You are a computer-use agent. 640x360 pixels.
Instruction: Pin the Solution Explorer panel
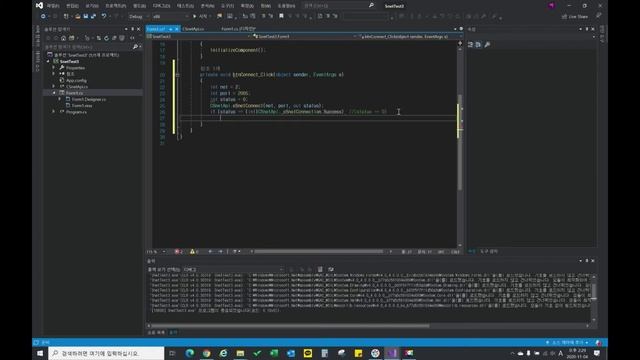(x=132, y=29)
